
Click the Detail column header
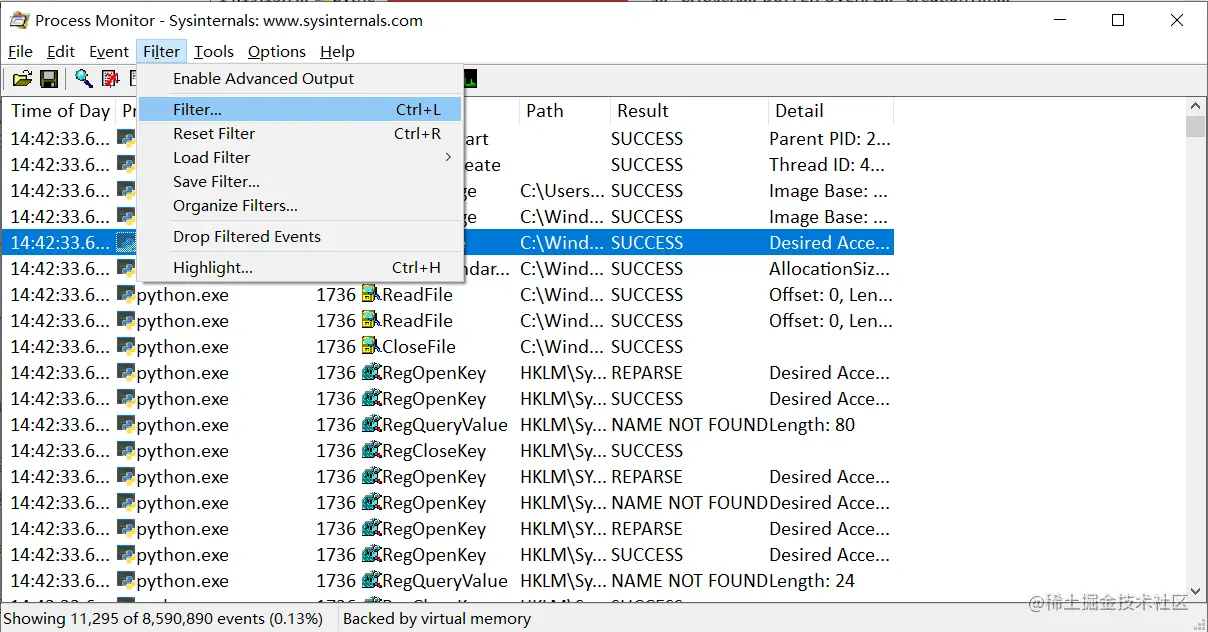[x=830, y=111]
